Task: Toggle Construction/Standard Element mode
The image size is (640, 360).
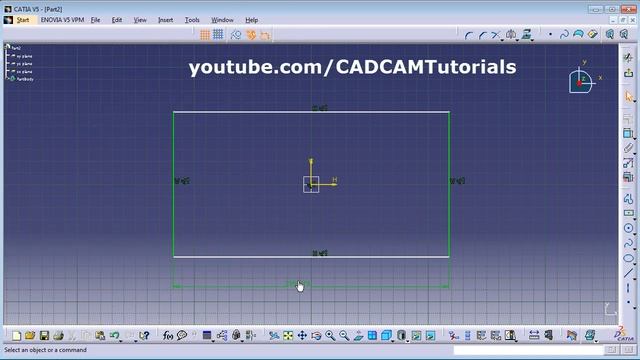Action: [236, 35]
